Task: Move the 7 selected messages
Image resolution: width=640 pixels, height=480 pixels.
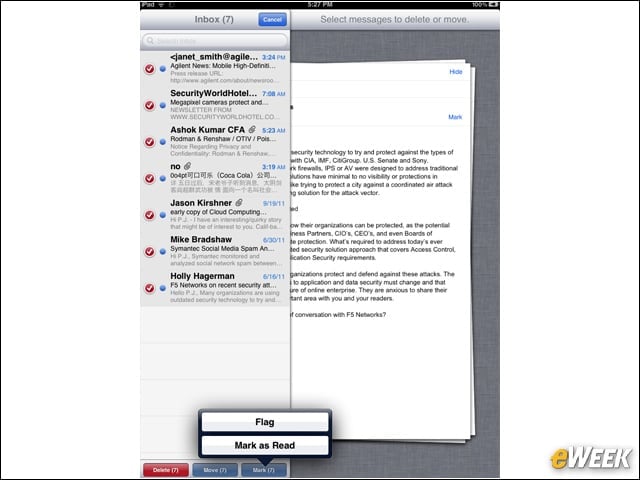Action: (x=215, y=470)
